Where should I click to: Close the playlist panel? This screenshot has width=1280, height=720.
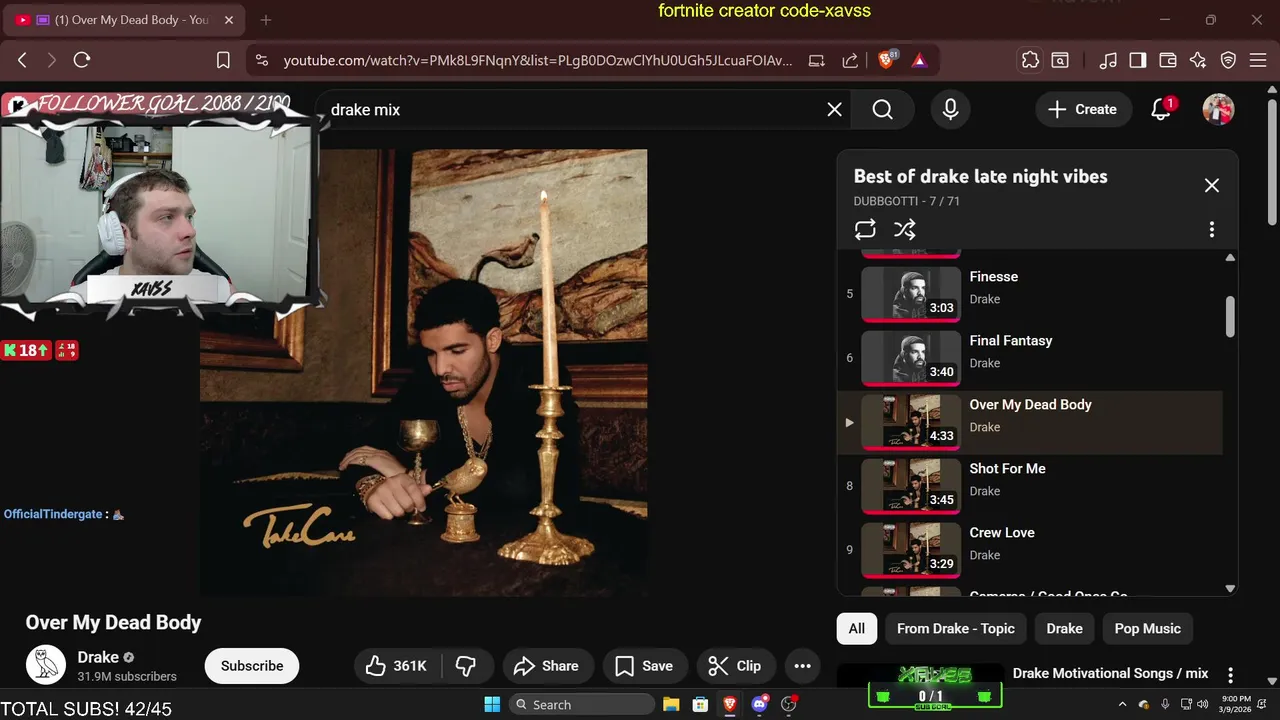[x=1211, y=185]
